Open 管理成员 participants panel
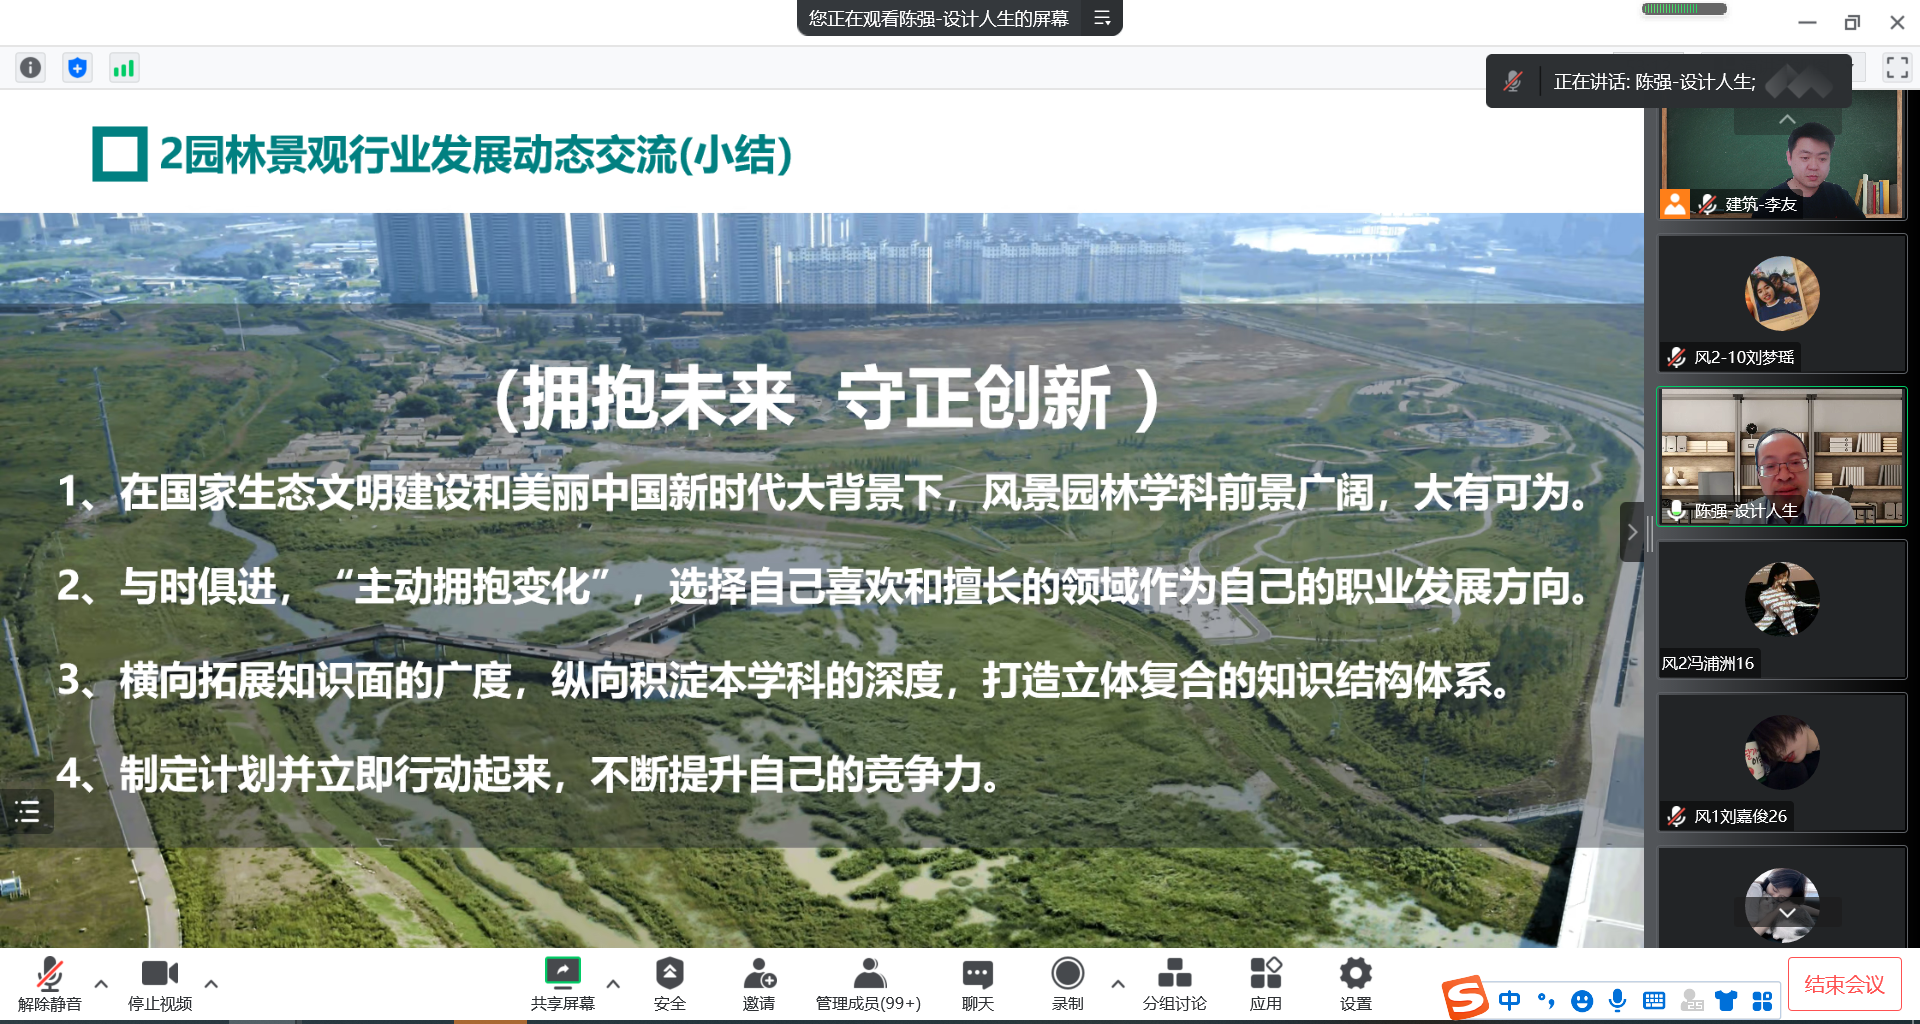 pyautogui.click(x=868, y=984)
